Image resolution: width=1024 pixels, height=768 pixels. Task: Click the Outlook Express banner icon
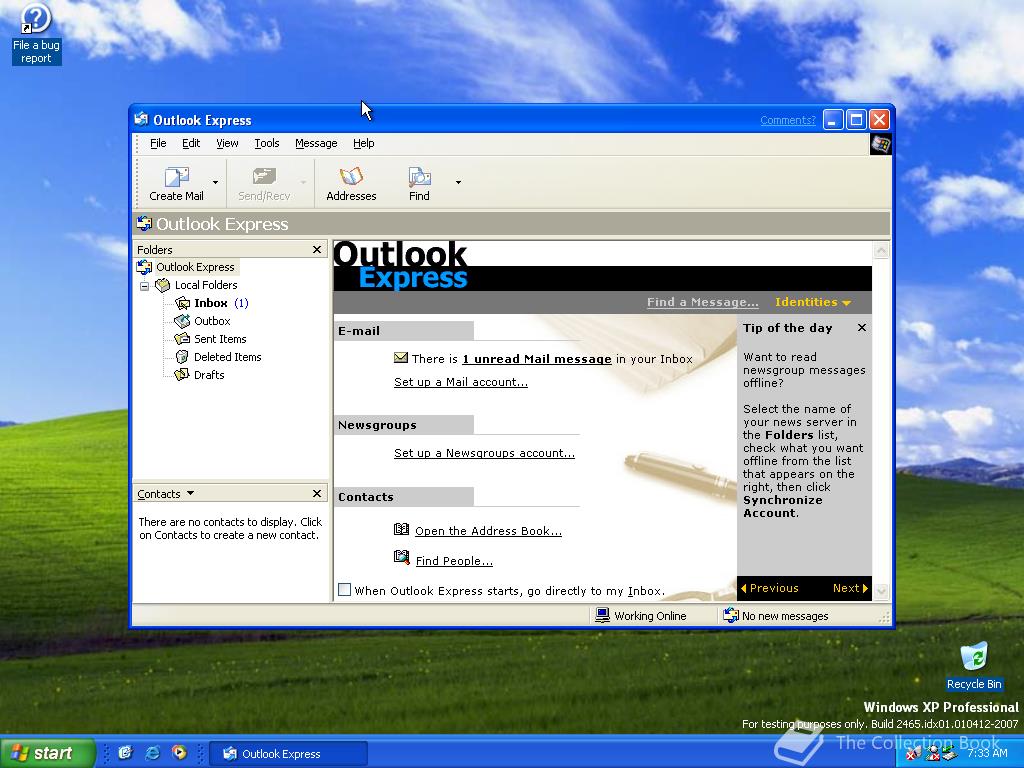[144, 224]
